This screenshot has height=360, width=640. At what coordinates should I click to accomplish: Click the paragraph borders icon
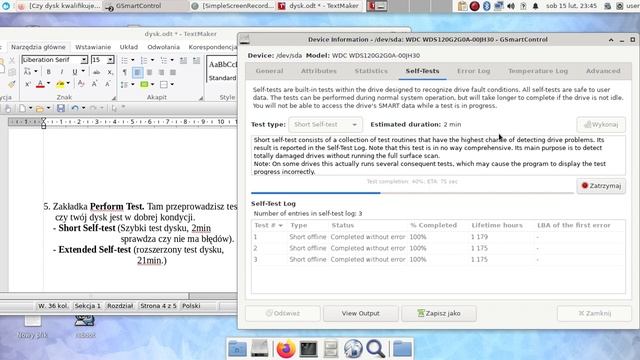[x=164, y=84]
